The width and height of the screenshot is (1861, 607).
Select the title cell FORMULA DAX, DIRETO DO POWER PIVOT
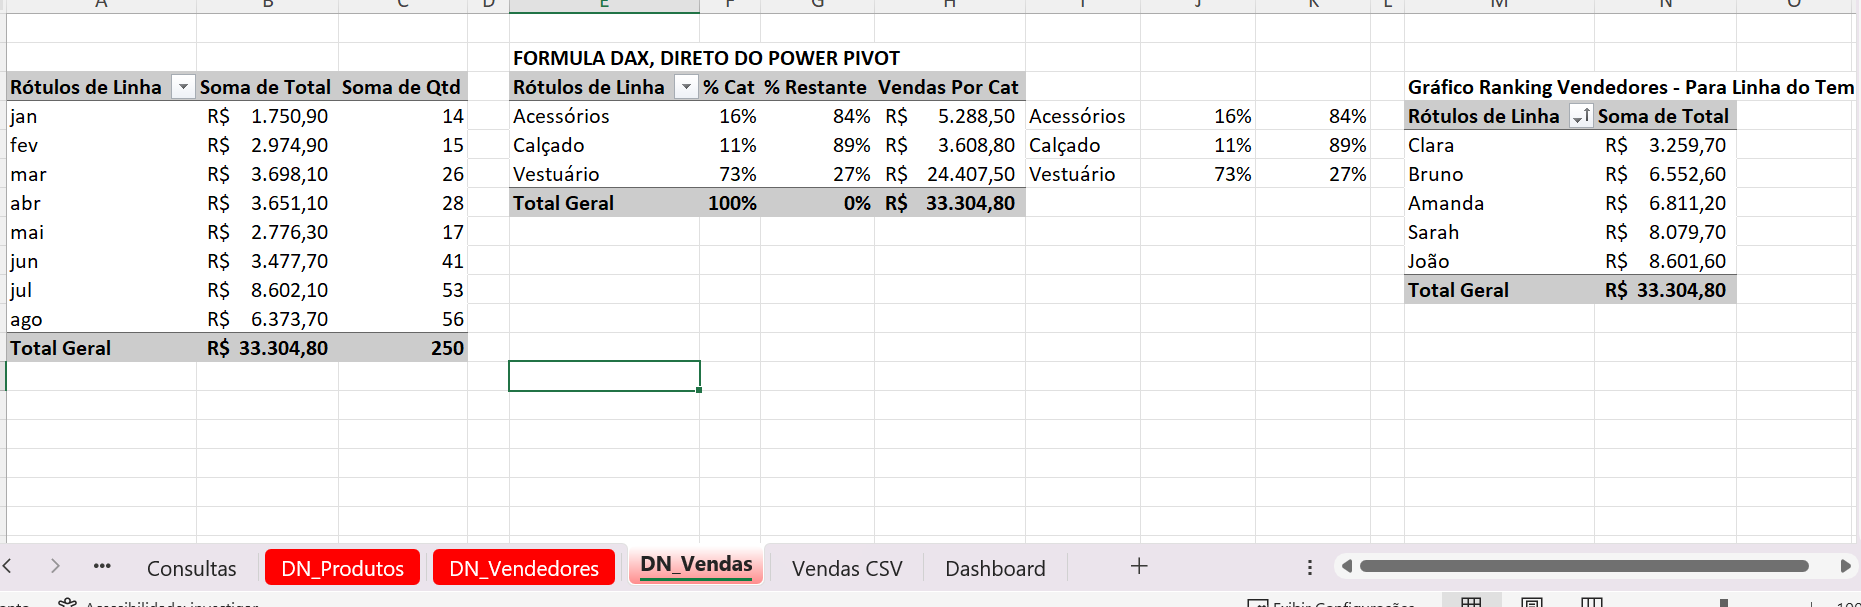pyautogui.click(x=706, y=58)
